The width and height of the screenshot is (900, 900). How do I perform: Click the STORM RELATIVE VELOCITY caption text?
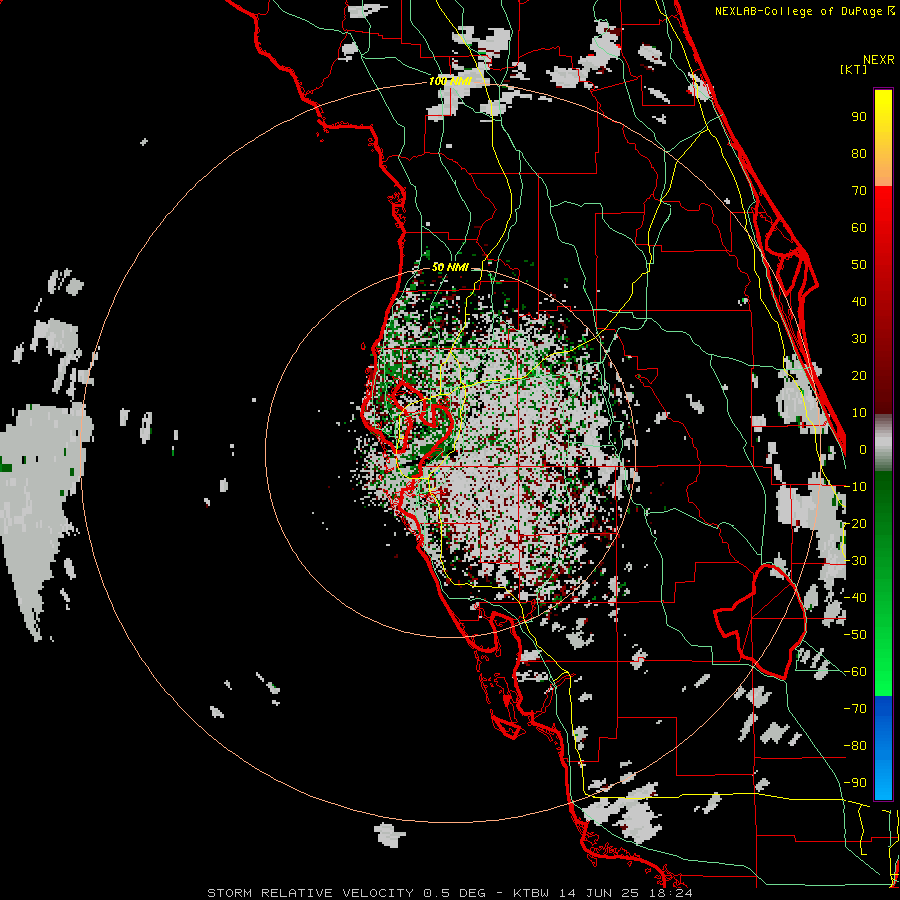(x=310, y=893)
